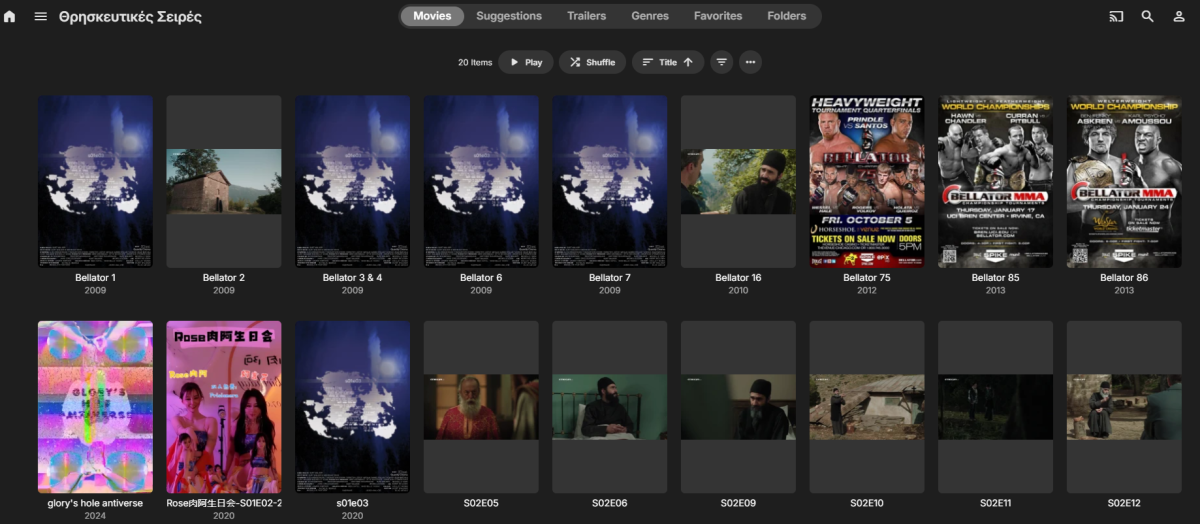Click the Bellator 86 title text
Screen dimensions: 1200x524
(x=1124, y=278)
